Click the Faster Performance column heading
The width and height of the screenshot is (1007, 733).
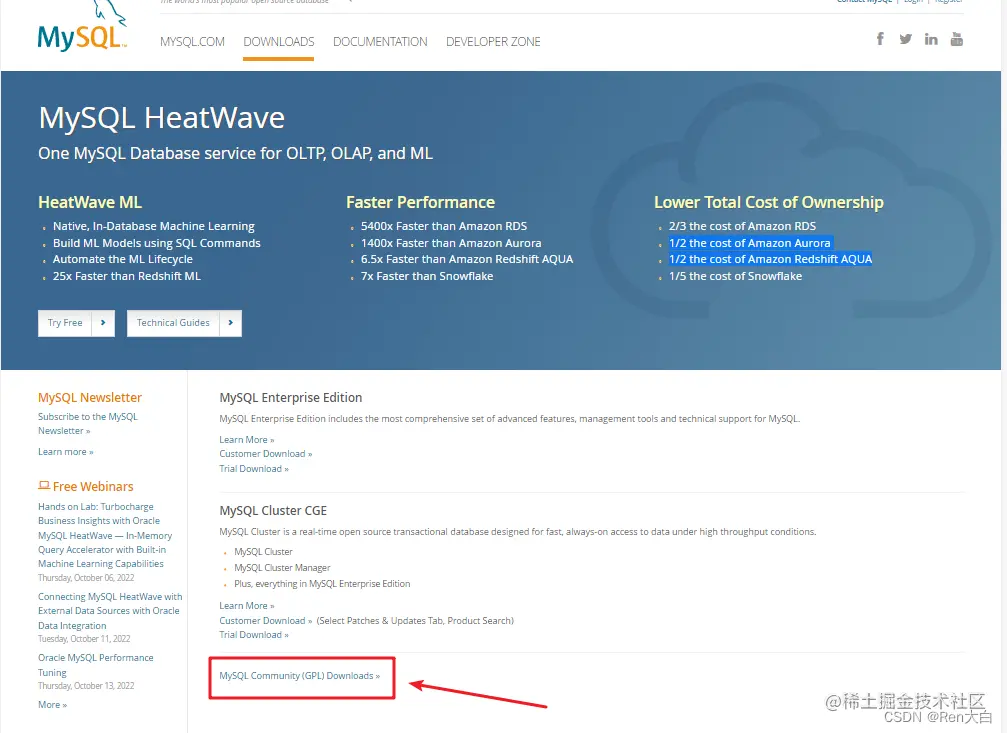[421, 202]
